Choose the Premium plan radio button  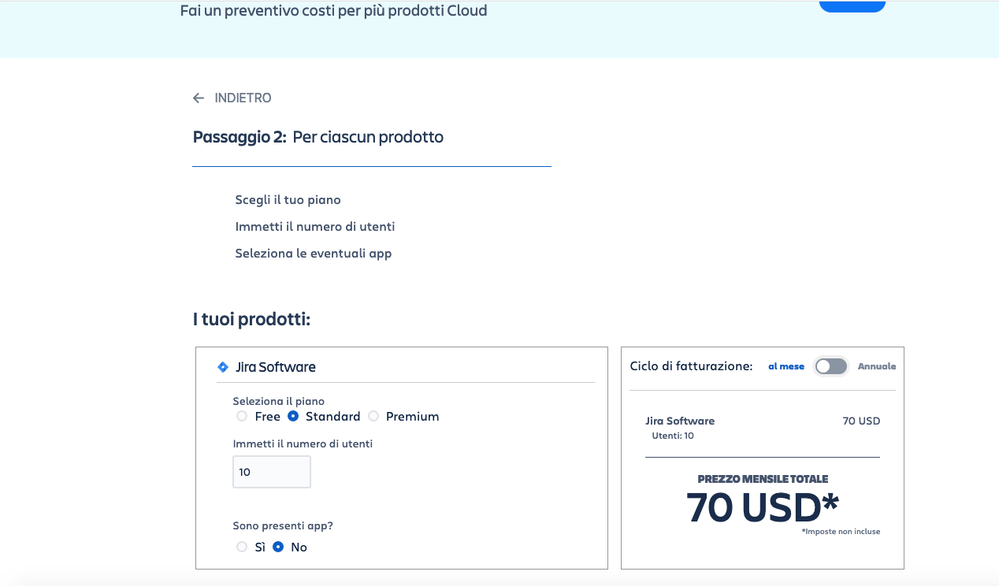pyautogui.click(x=373, y=417)
